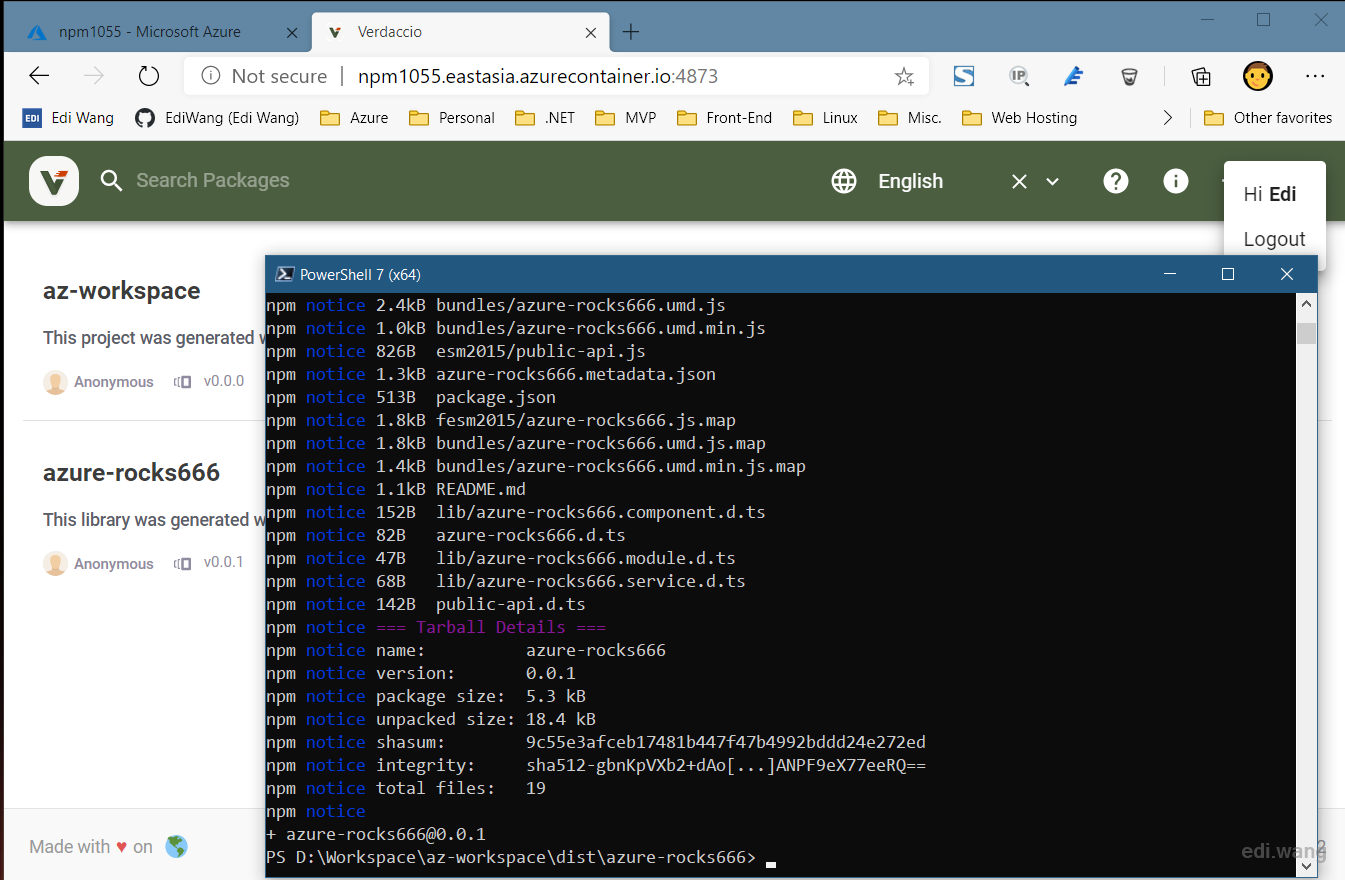Viewport: 1345px width, 880px height.
Task: Go back with browser back arrow
Action: coord(39,76)
